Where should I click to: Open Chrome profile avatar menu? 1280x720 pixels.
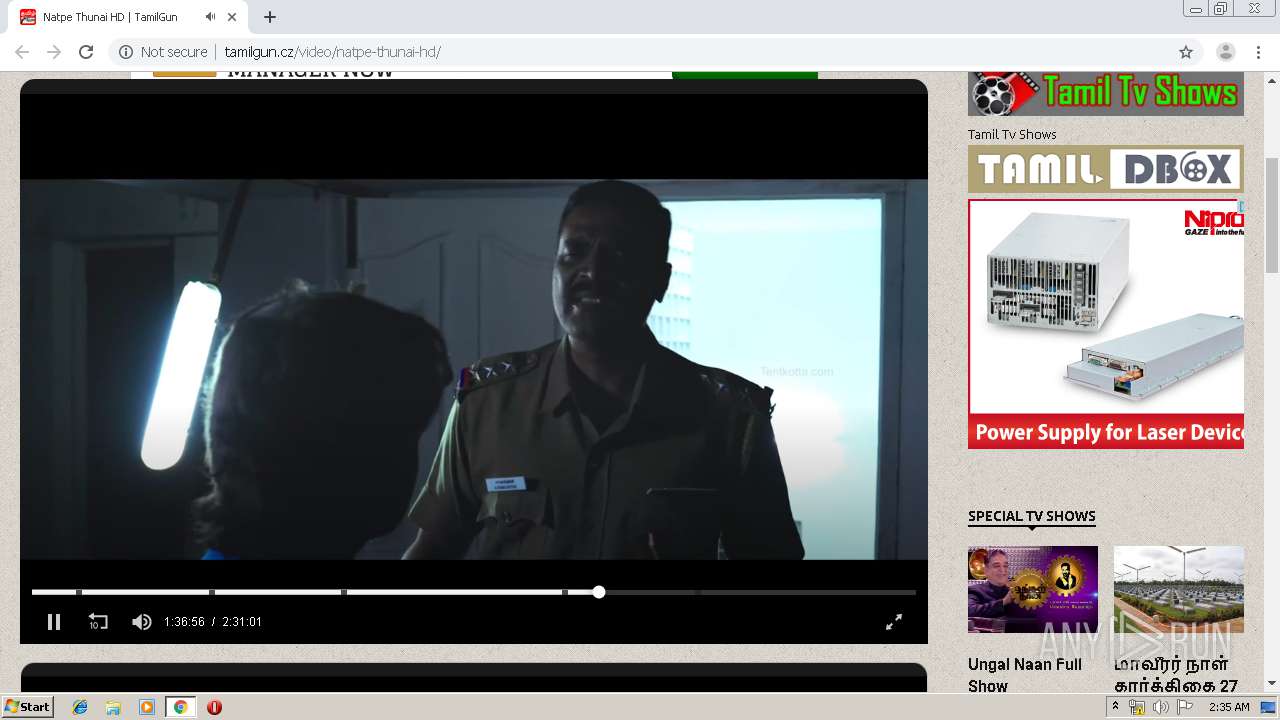click(1226, 52)
